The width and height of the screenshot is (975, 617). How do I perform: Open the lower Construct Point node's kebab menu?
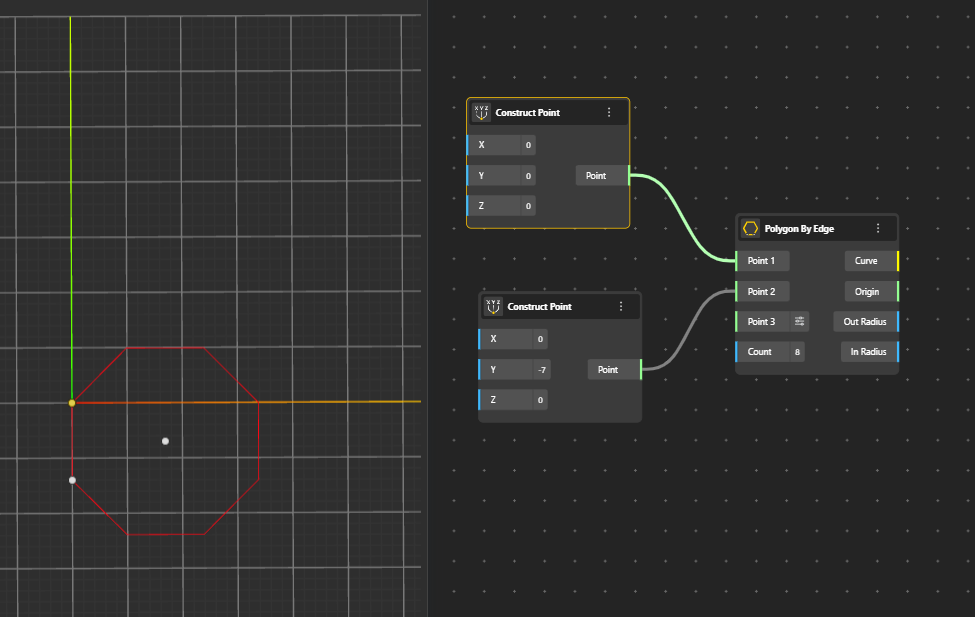click(x=621, y=307)
